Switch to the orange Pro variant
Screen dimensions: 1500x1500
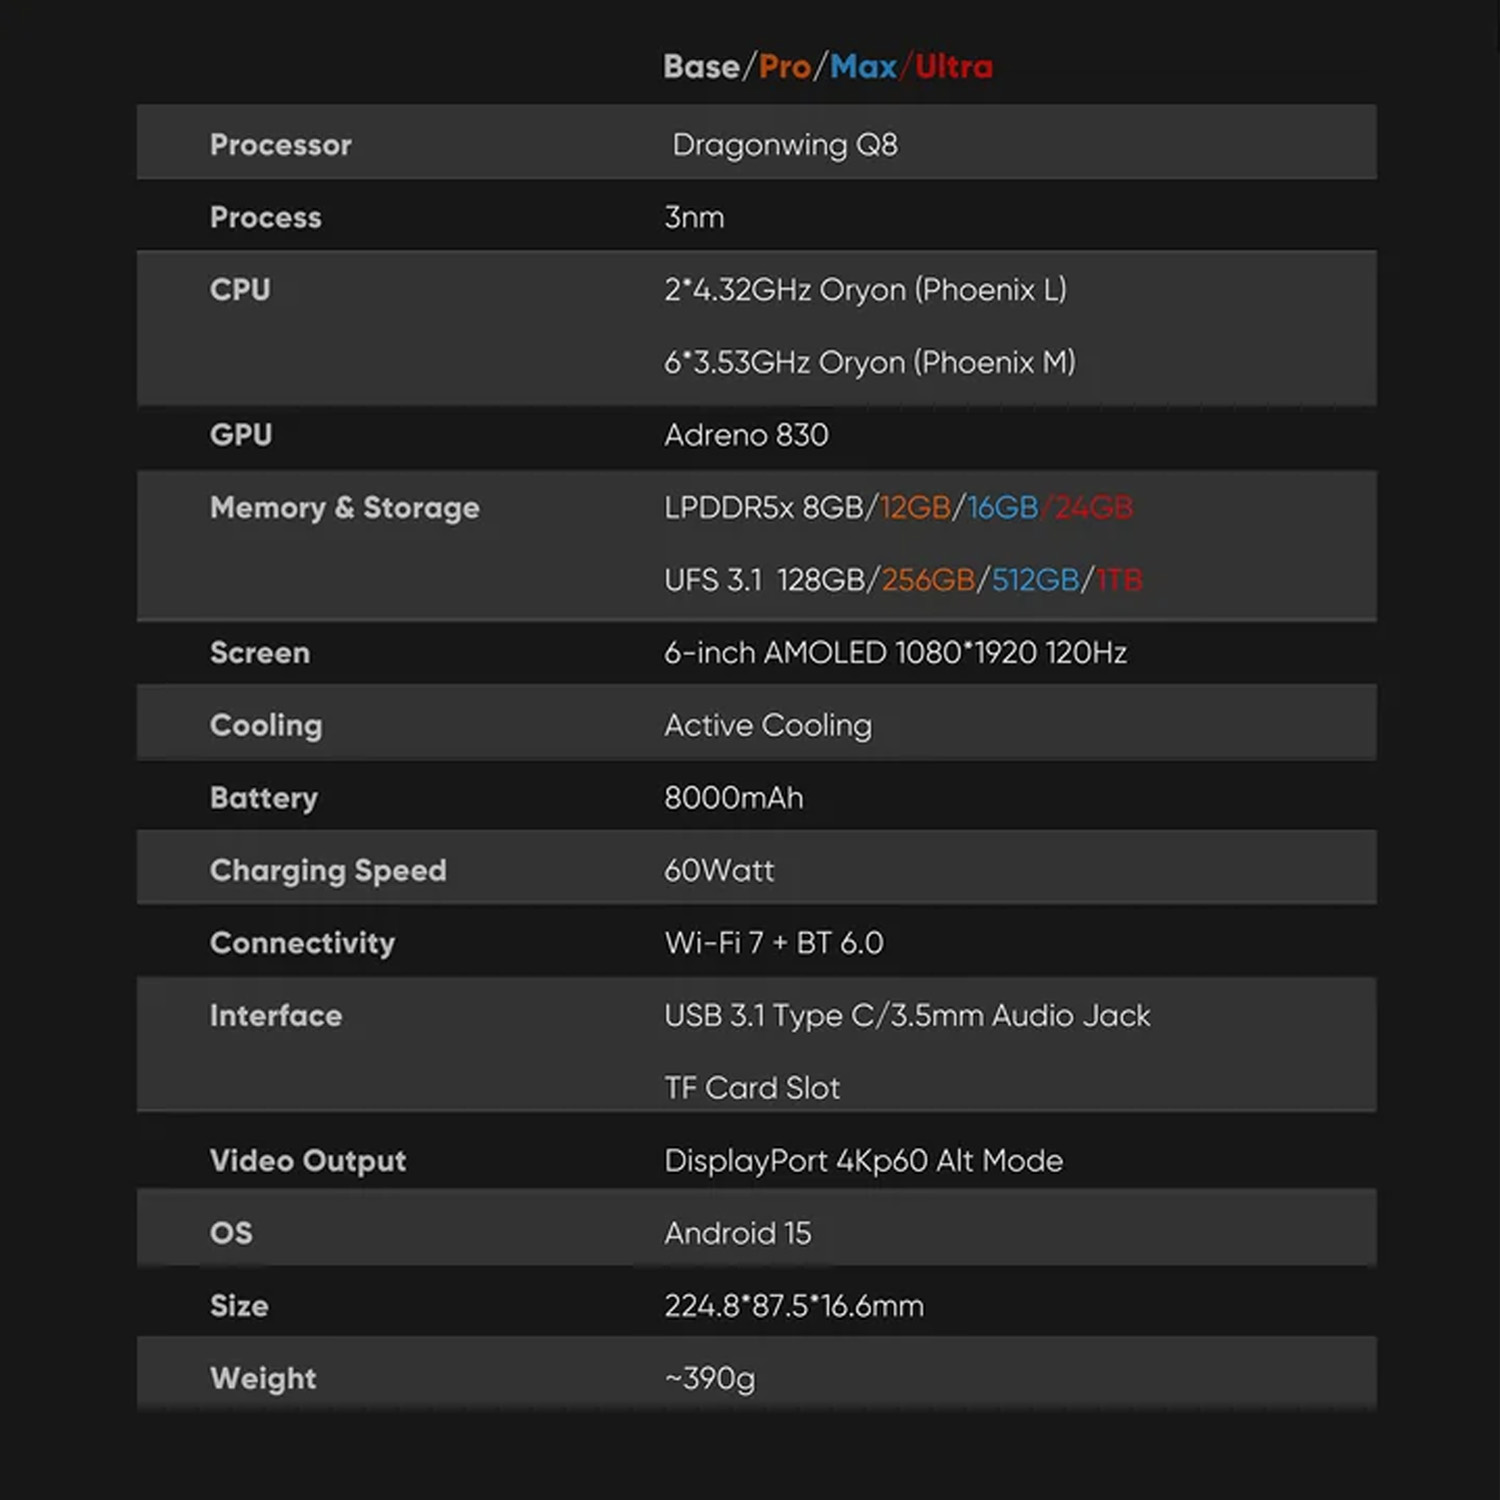785,67
